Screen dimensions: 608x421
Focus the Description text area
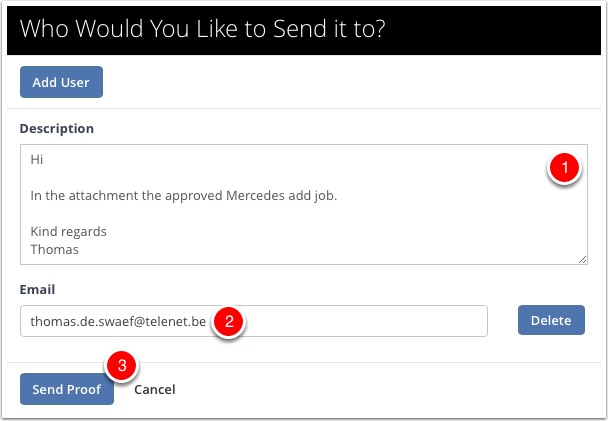click(x=304, y=205)
